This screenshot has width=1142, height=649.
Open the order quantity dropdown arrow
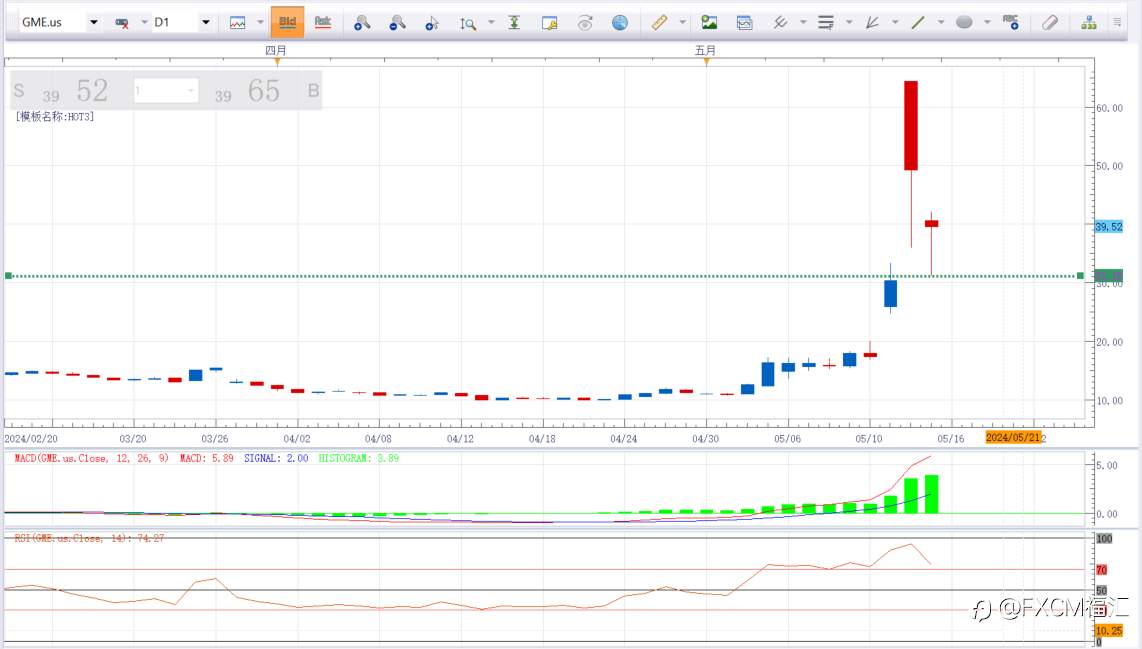(192, 91)
